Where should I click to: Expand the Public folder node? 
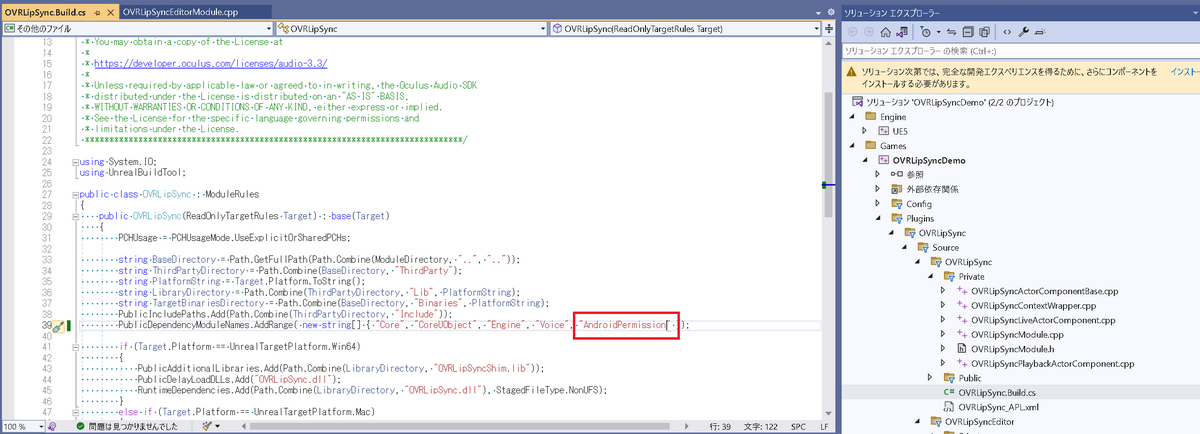tap(929, 378)
